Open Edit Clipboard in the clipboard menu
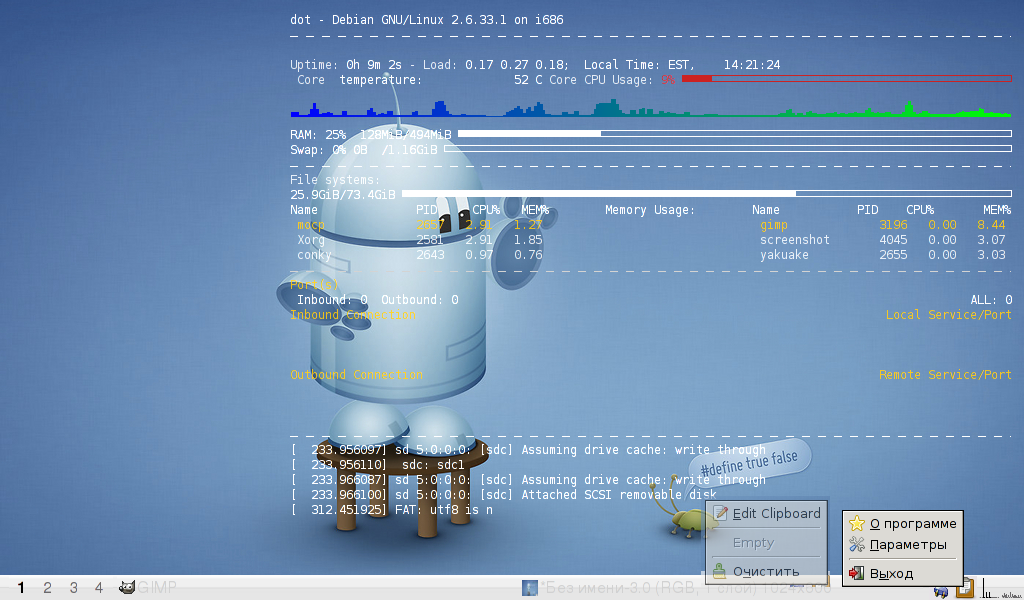Screen dimensions: 1024x600 pyautogui.click(x=766, y=513)
